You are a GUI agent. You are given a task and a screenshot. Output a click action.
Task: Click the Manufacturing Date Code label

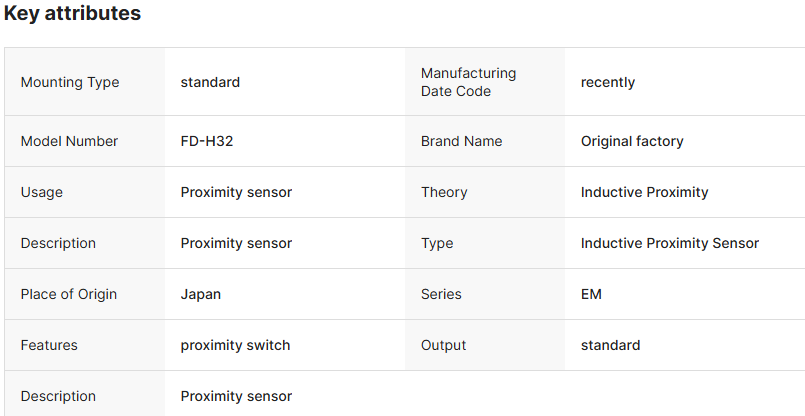(x=468, y=82)
